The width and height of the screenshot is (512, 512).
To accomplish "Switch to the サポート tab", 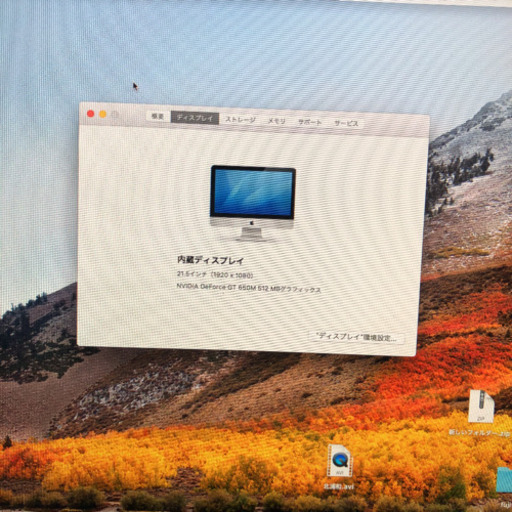I will [x=310, y=122].
